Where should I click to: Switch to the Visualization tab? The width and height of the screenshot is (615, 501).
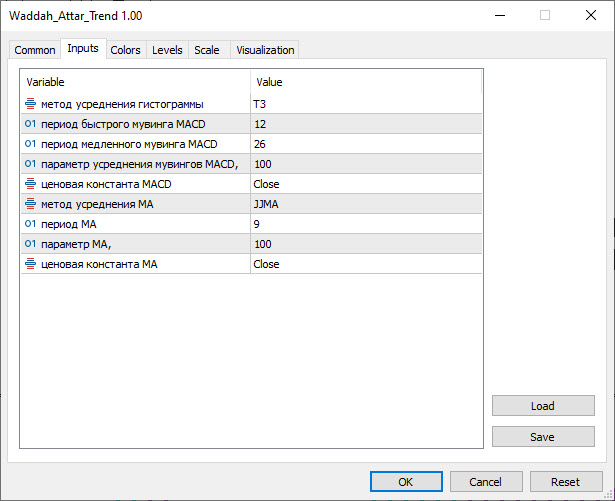click(265, 50)
